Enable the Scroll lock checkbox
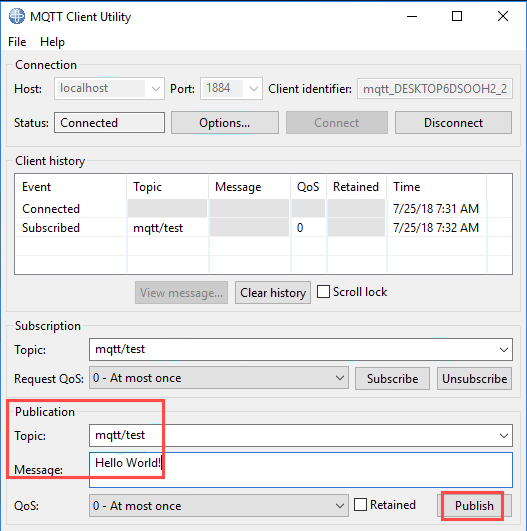 [323, 292]
